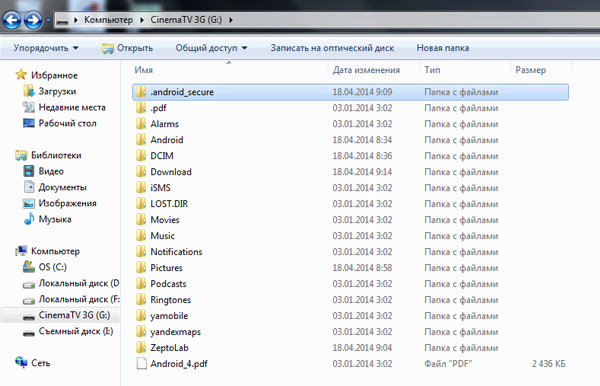Viewport: 600px width, 386px height.
Task: Click the Рабочий стол desktop icon
Action: coord(29,123)
